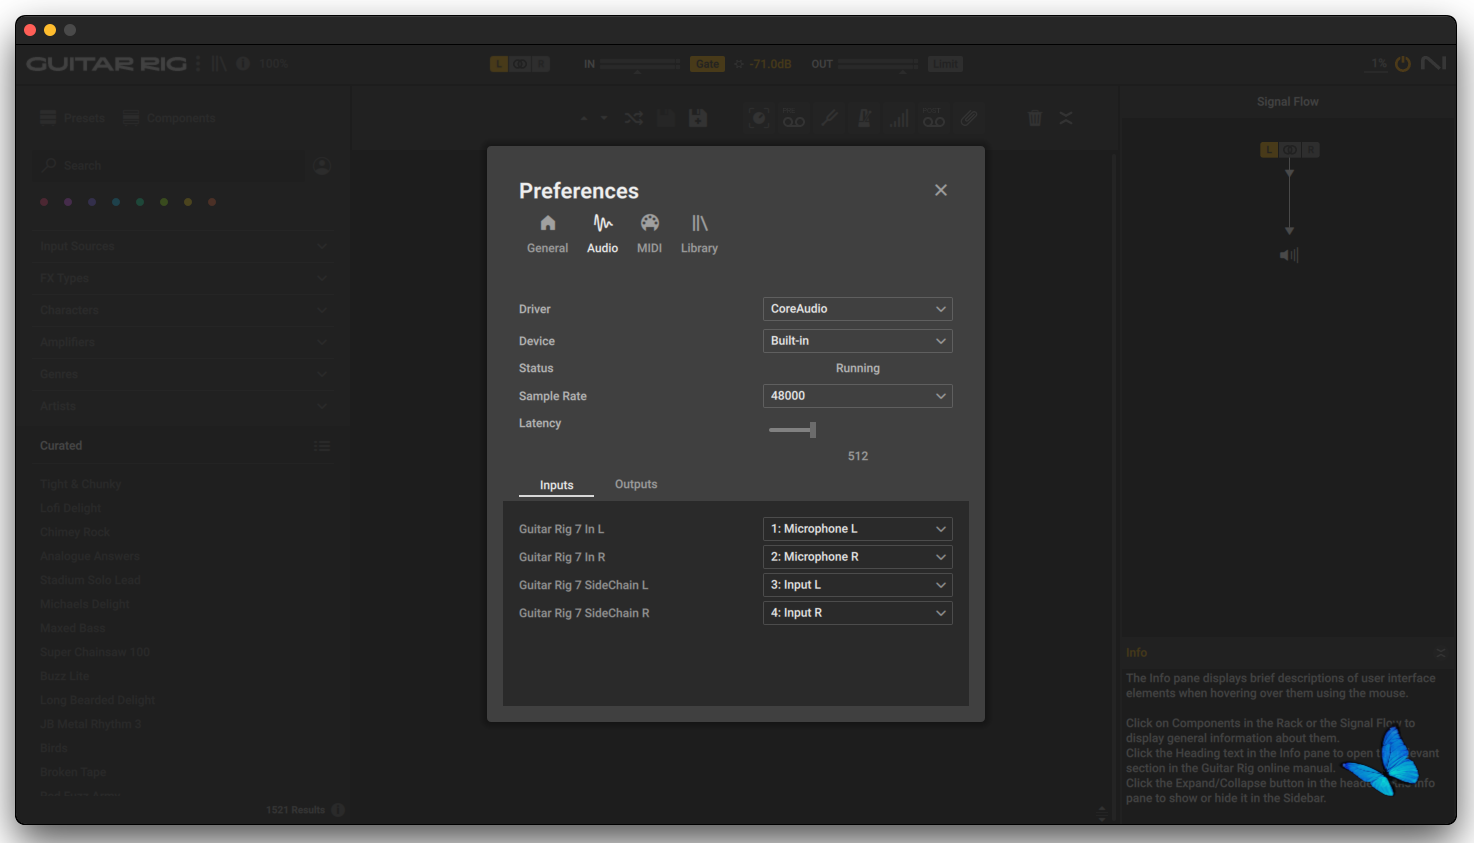
Task: Select the Stadium Solo Lead preset
Action: tap(90, 580)
